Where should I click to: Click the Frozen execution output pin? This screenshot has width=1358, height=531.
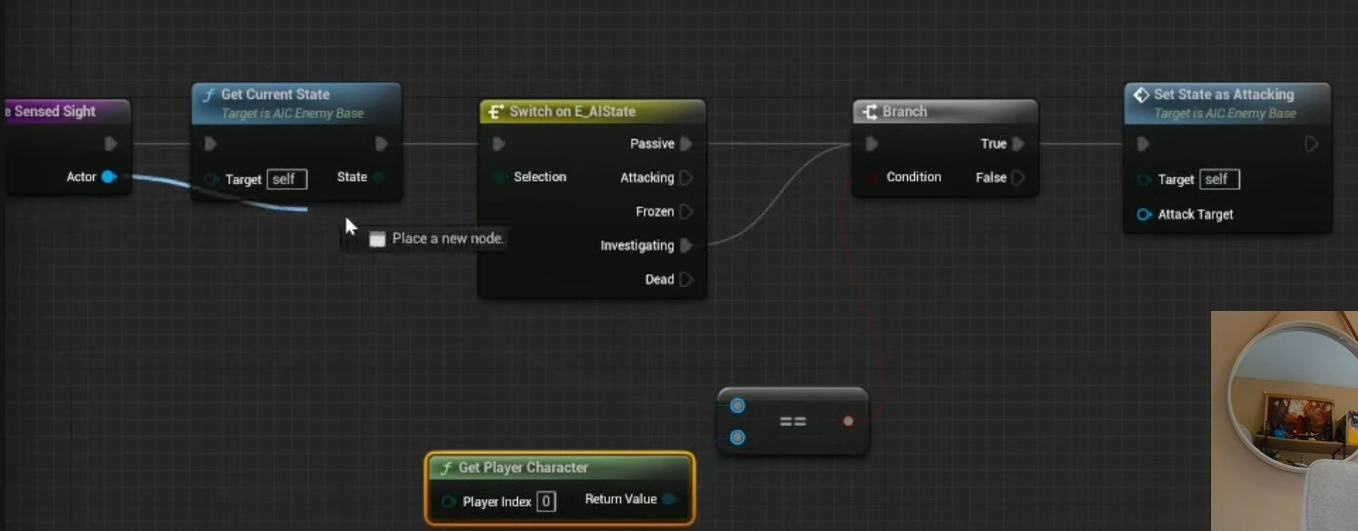686,212
